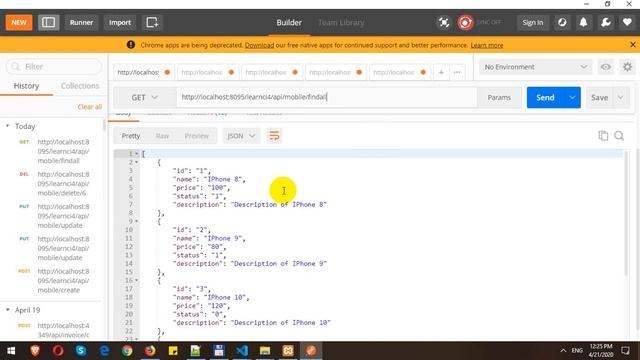Click the environment quick look eye icon
The width and height of the screenshot is (640, 360).
coord(606,67)
